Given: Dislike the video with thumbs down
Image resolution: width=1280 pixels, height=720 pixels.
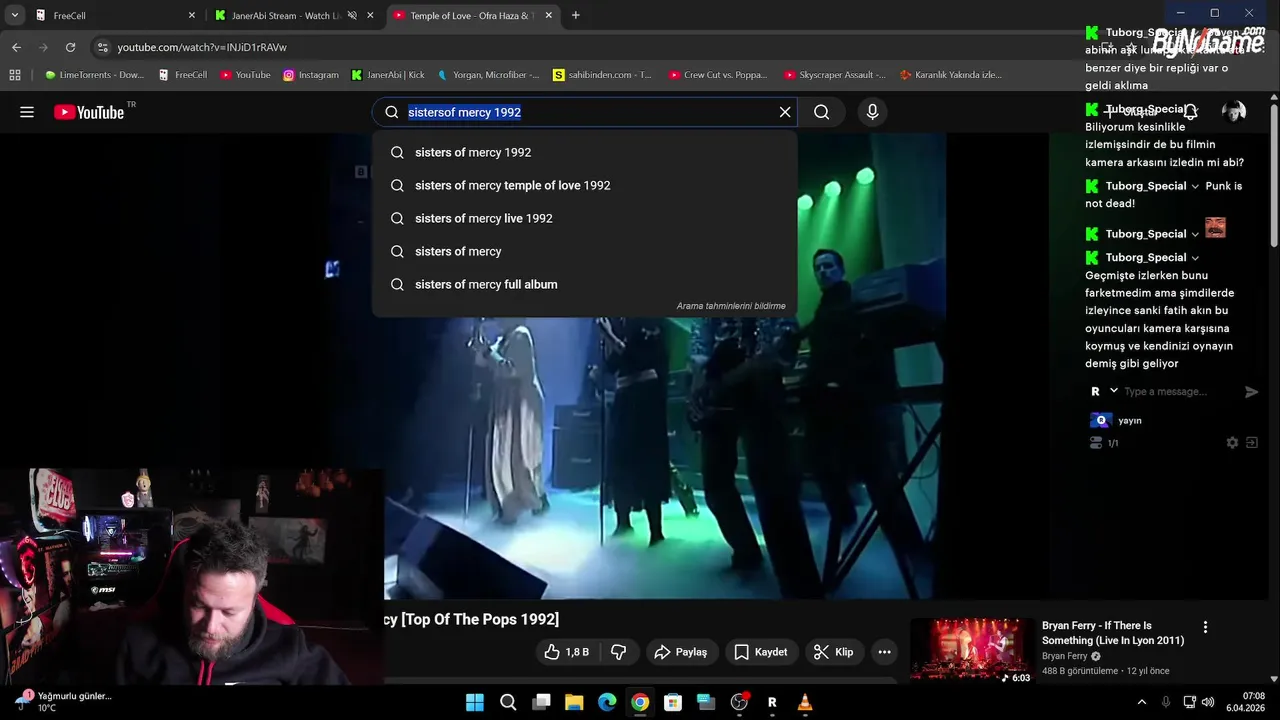Looking at the screenshot, I should [x=618, y=652].
